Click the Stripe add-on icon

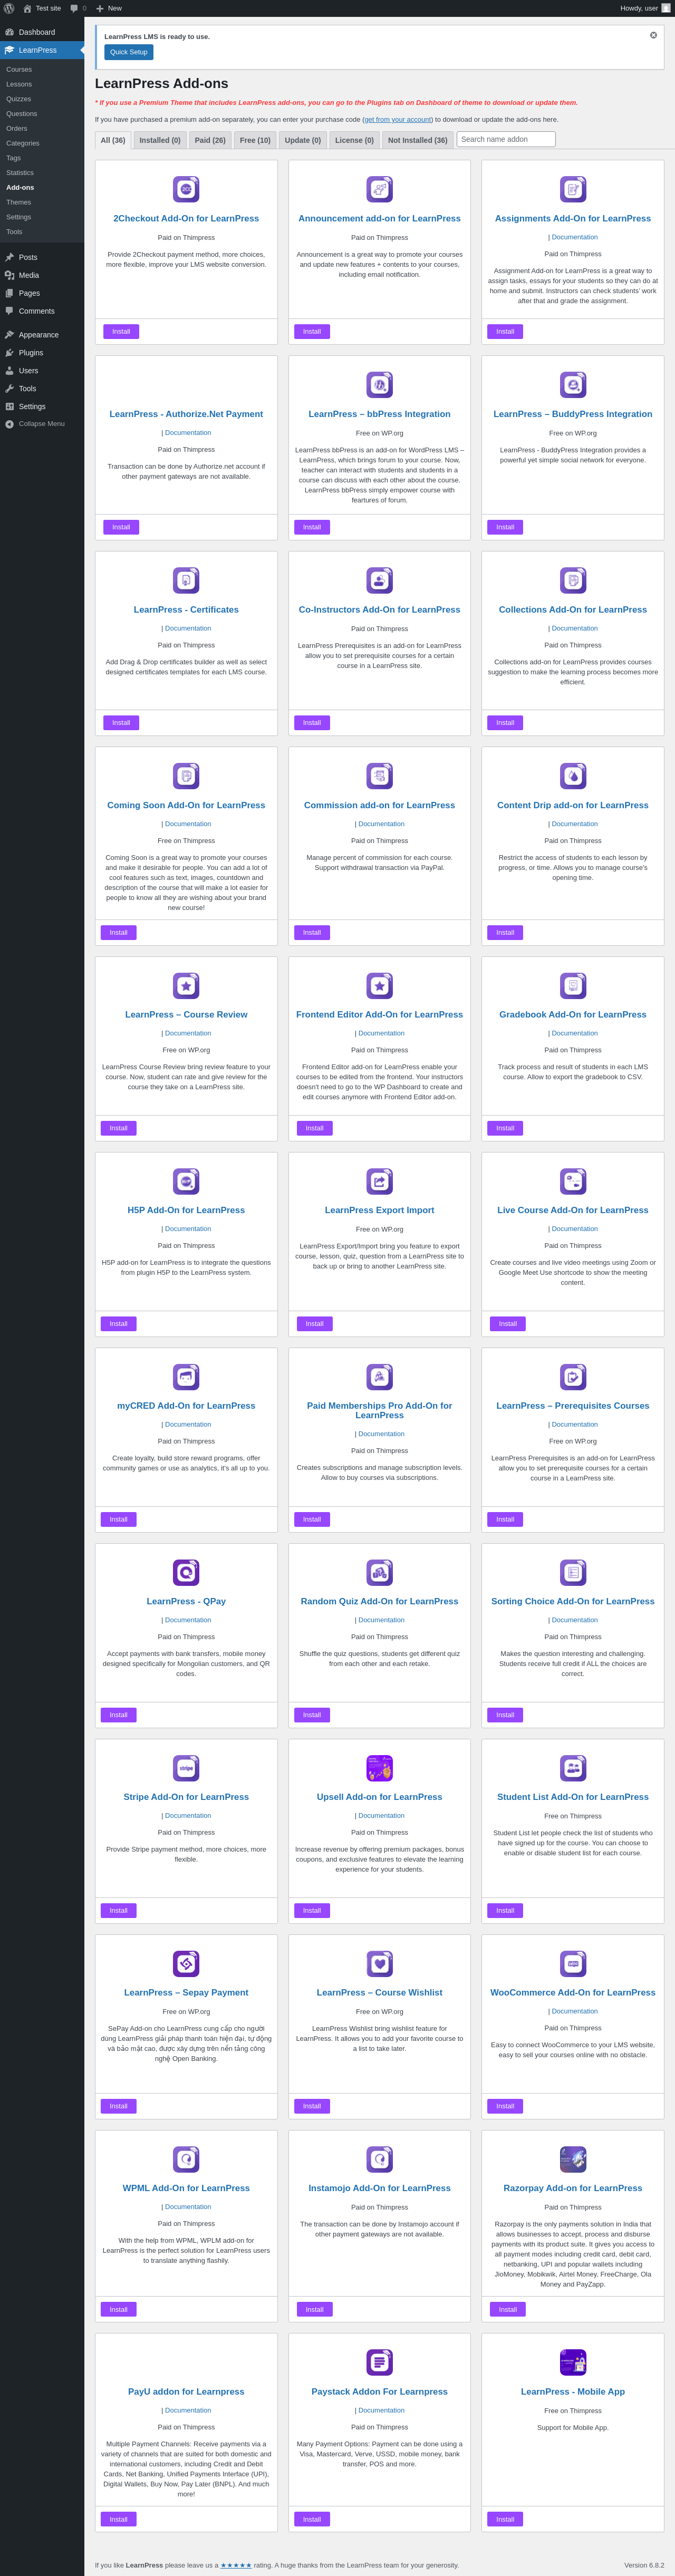coord(186,1768)
